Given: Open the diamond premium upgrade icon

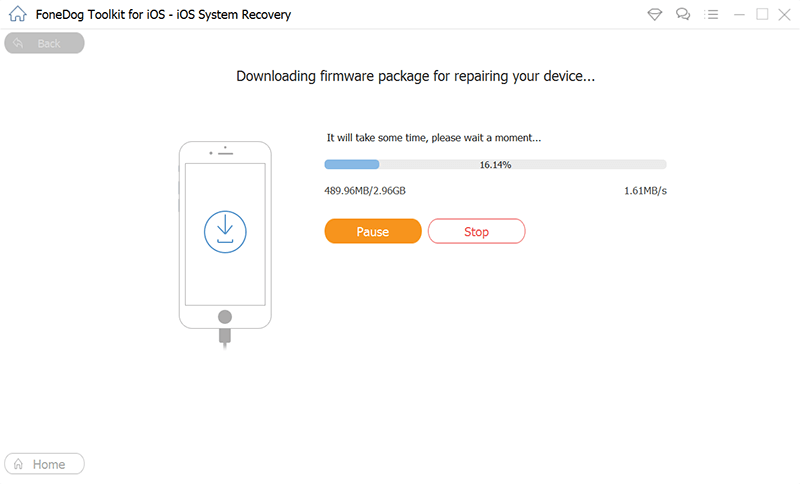Looking at the screenshot, I should pyautogui.click(x=654, y=15).
